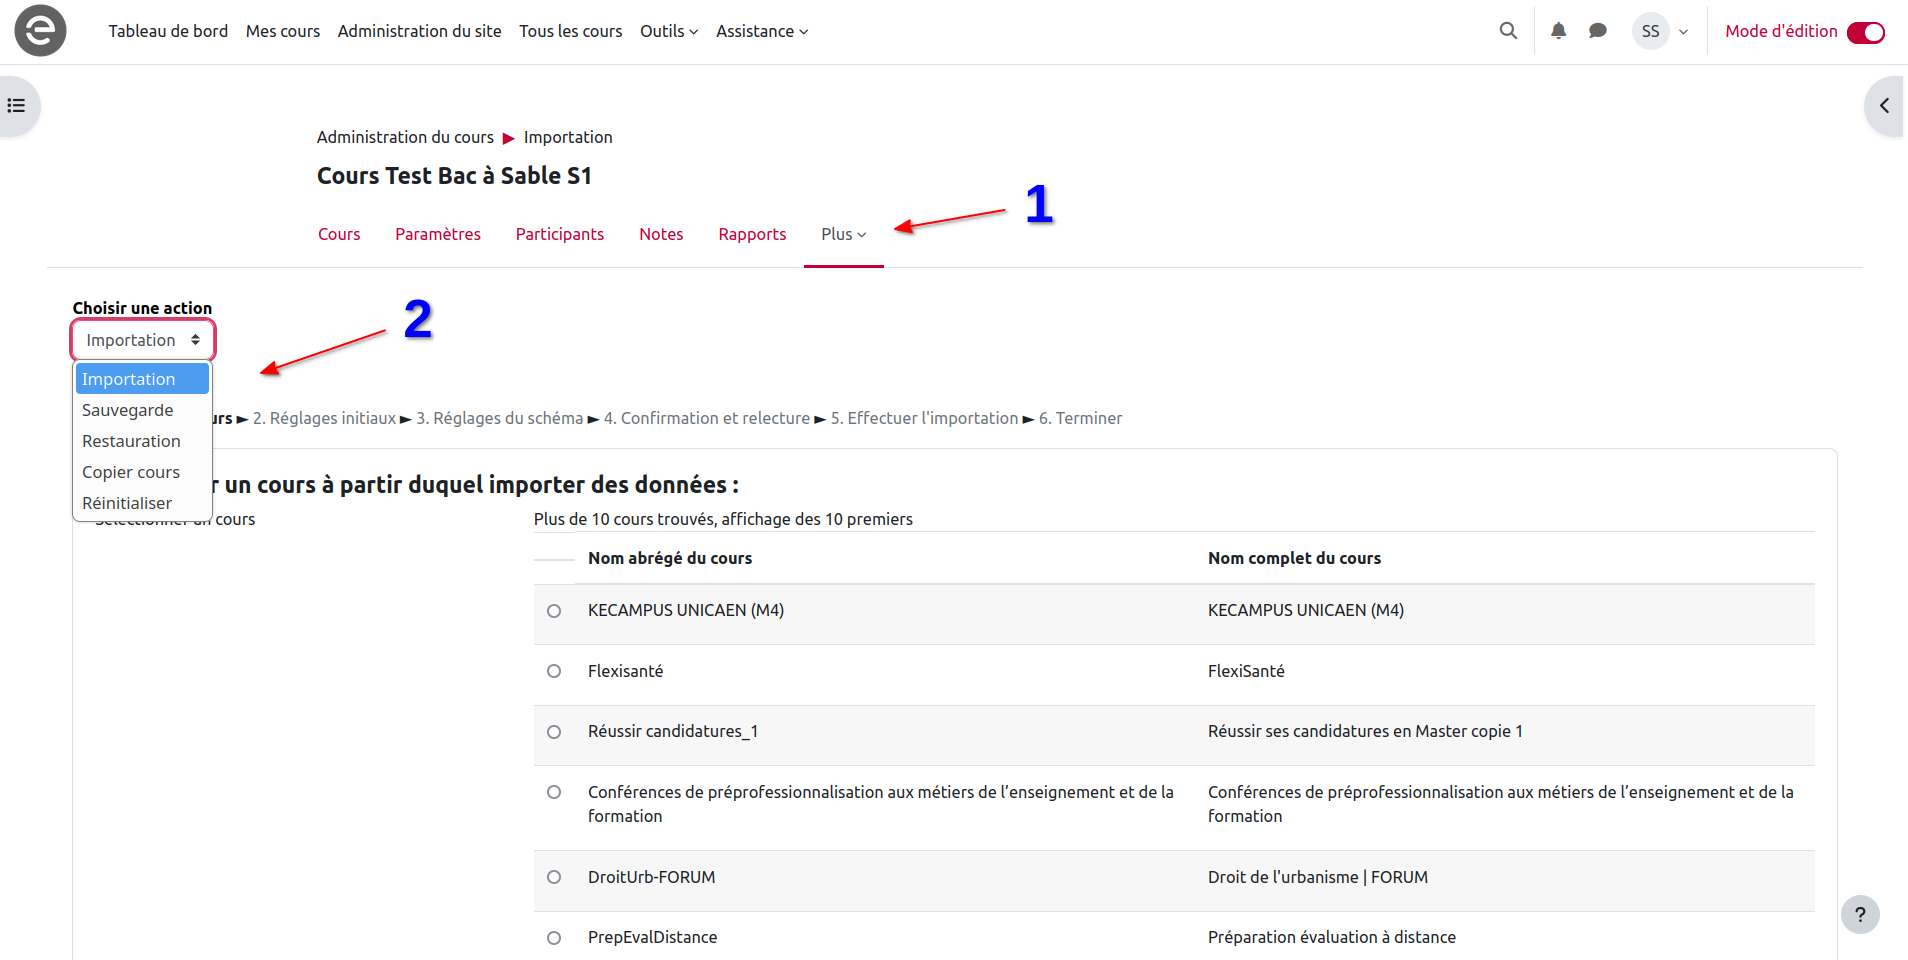The height and width of the screenshot is (960, 1908).
Task: Click the SS user avatar
Action: click(x=1650, y=31)
